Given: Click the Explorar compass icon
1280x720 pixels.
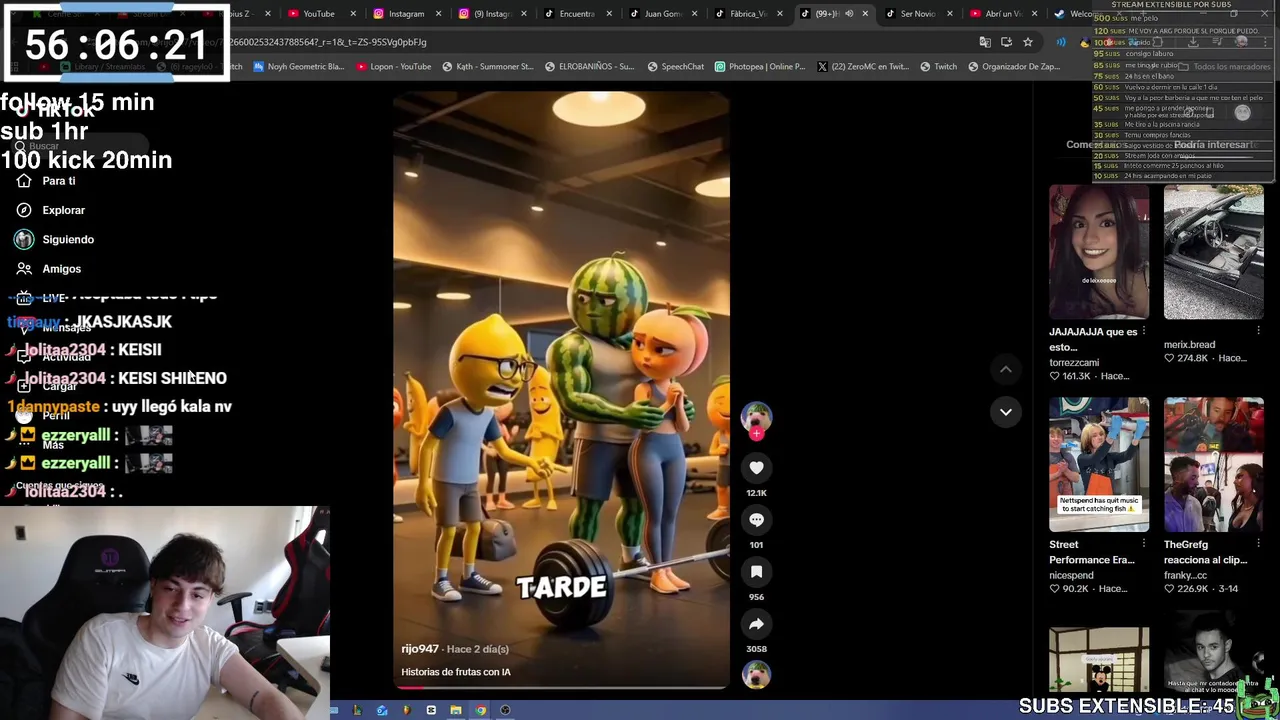Looking at the screenshot, I should click(24, 210).
